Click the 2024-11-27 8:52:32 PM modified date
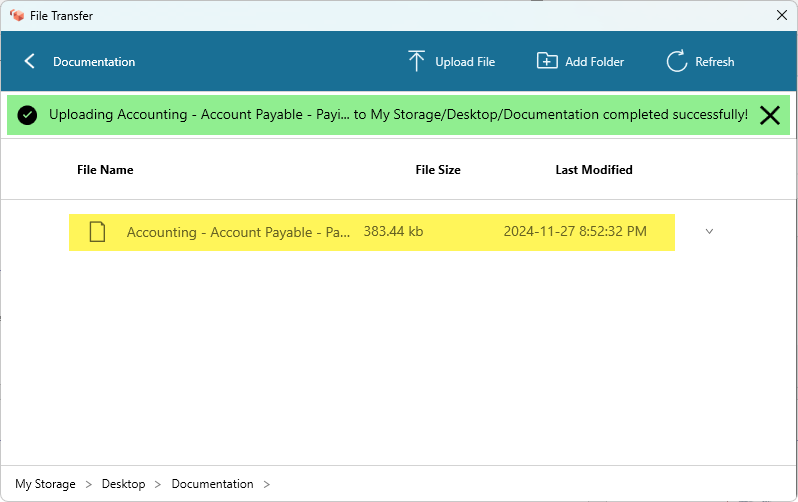 click(x=575, y=231)
